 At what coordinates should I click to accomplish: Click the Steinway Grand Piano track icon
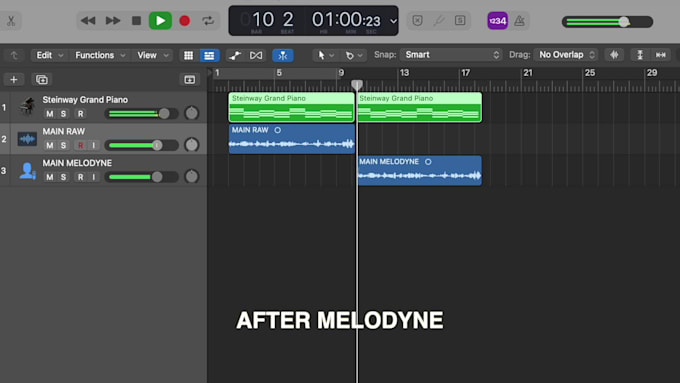pyautogui.click(x=27, y=107)
